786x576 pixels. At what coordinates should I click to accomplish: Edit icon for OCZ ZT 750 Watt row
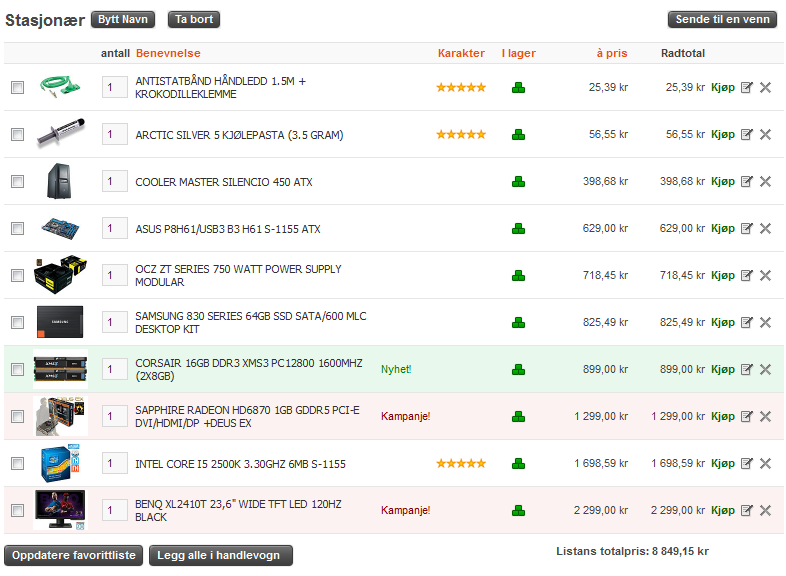point(747,275)
